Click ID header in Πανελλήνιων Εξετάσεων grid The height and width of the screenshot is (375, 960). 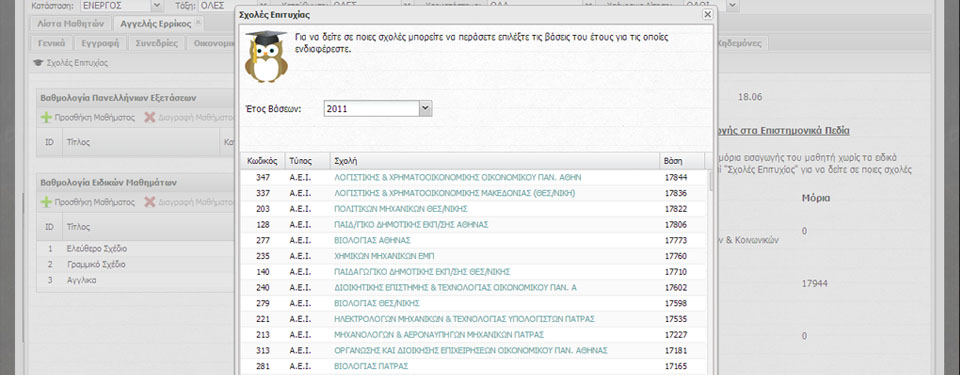(x=50, y=142)
